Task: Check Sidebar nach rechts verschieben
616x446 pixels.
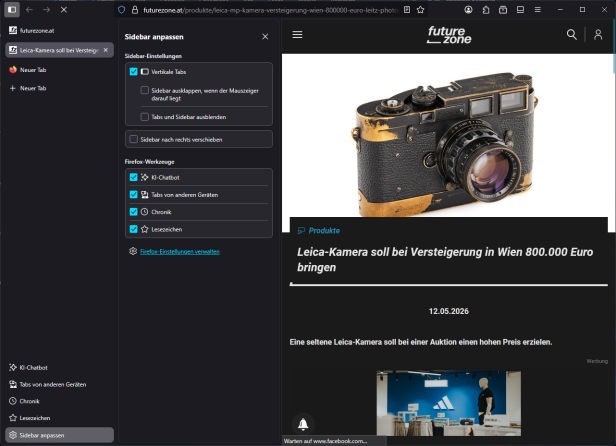Action: [134, 139]
